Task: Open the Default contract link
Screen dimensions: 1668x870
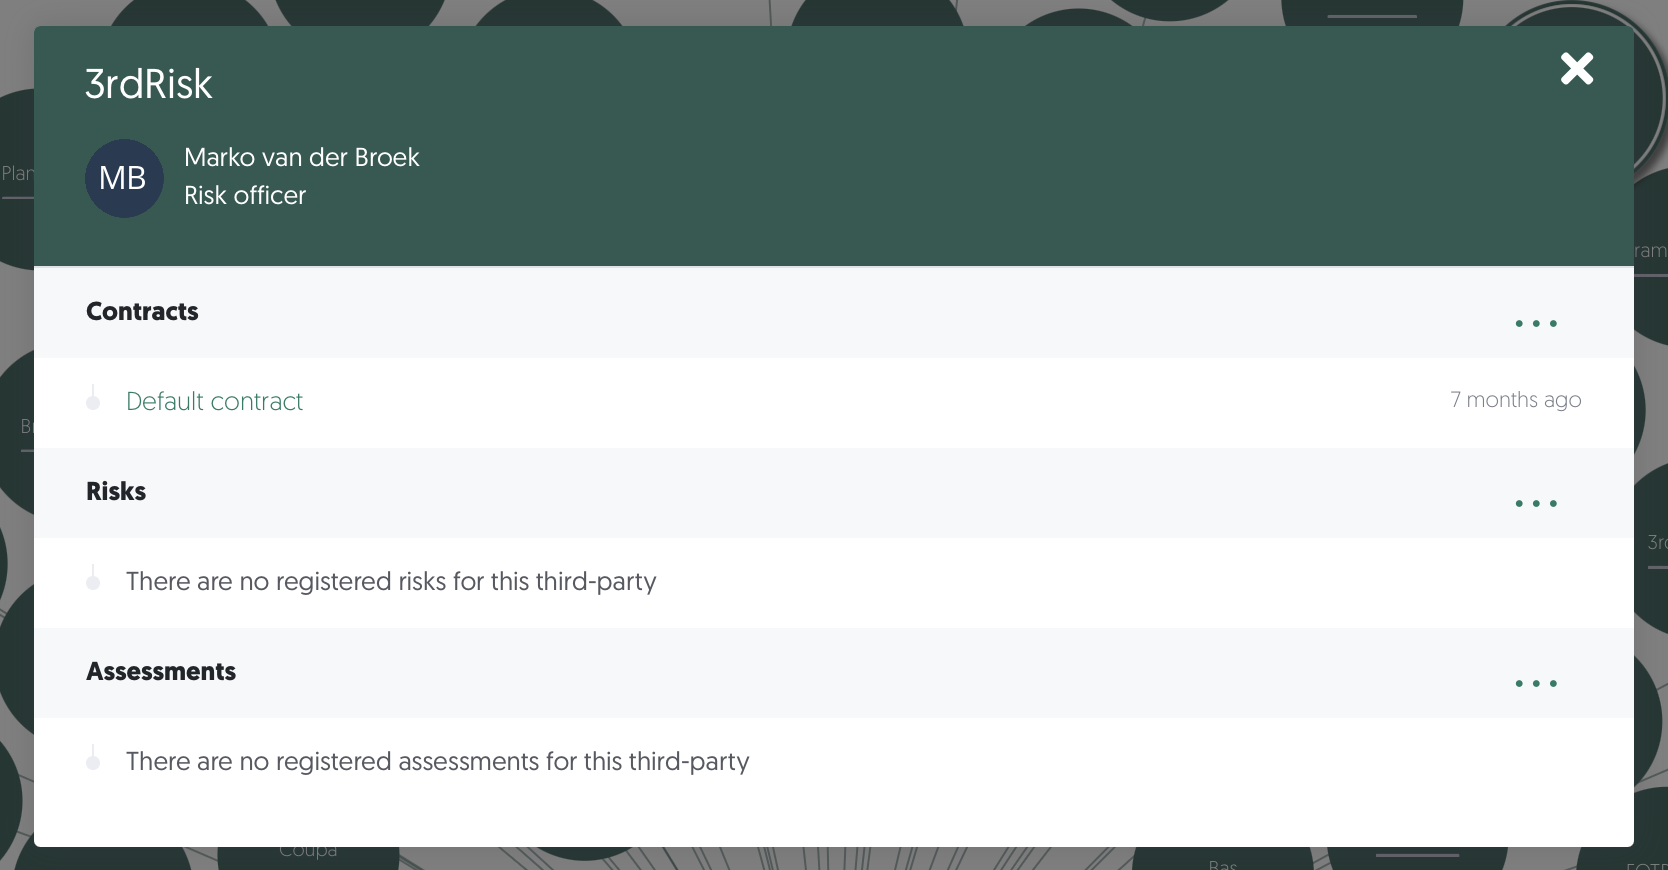Action: (214, 401)
